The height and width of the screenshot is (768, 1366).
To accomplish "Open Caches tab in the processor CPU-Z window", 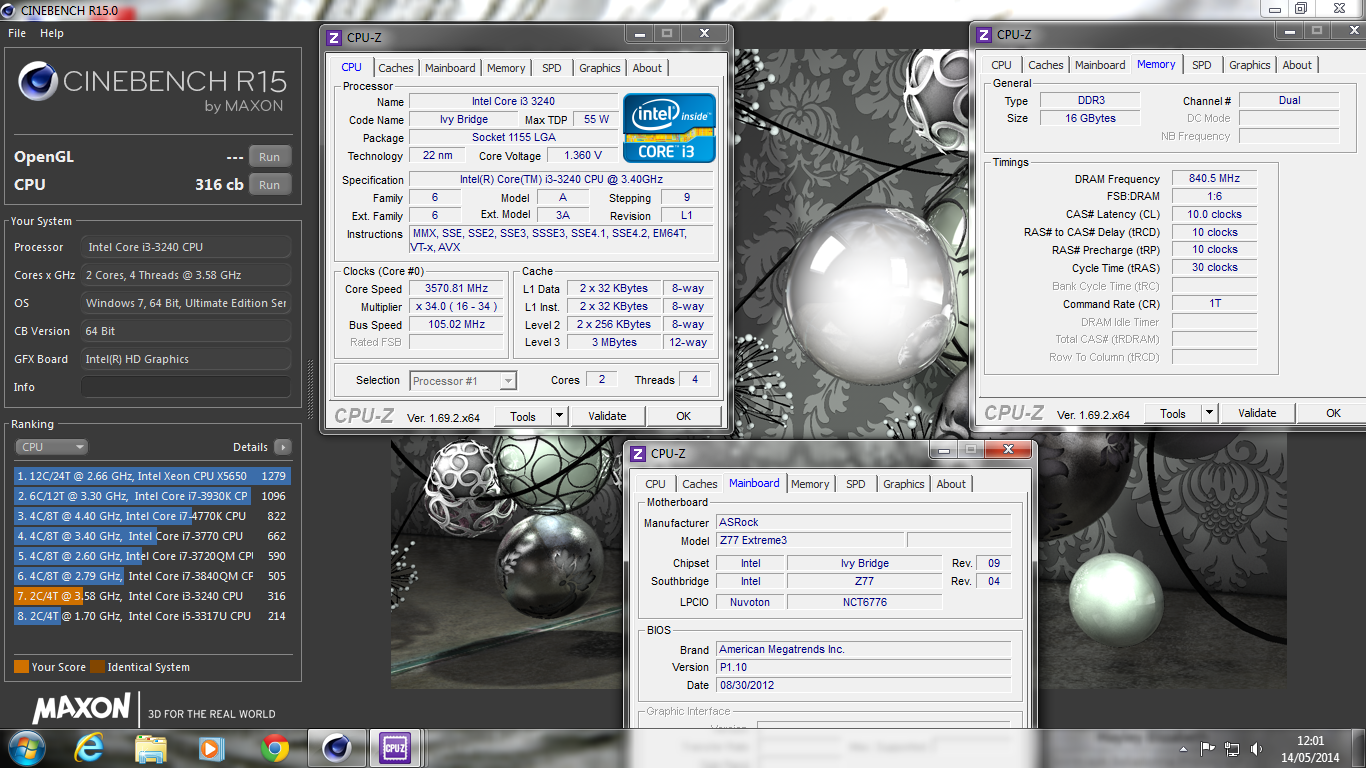I will pos(395,68).
